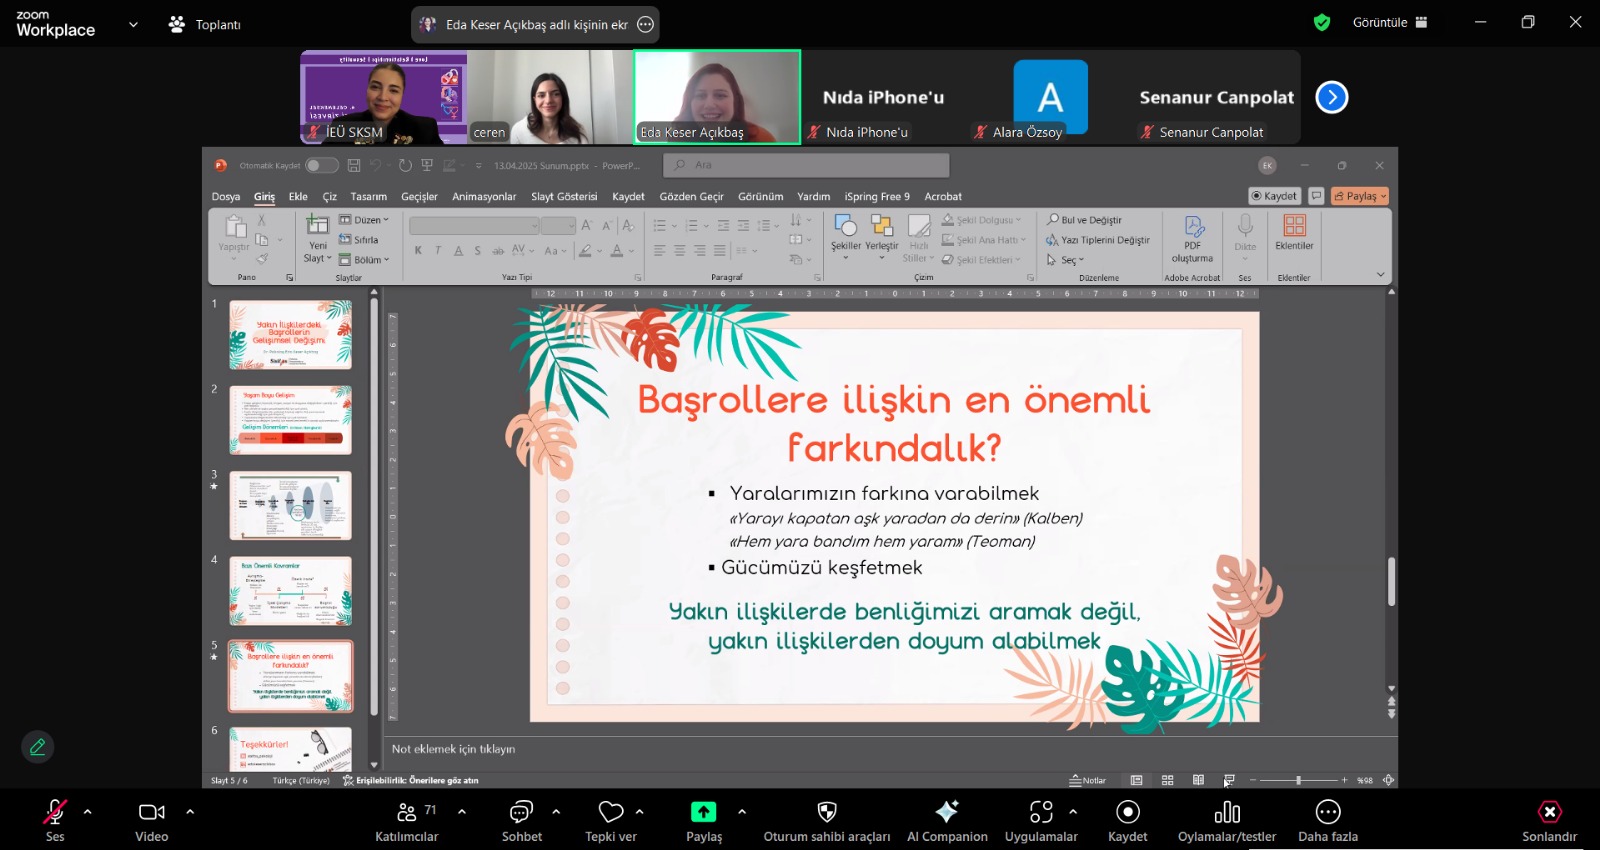1600x850 pixels.
Task: Open the Tasarım ribbon tab
Action: (x=368, y=197)
